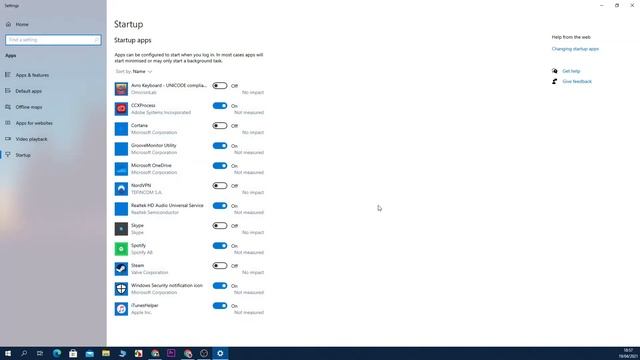The width and height of the screenshot is (640, 360).
Task: Go to Default apps page
Action: (x=53, y=91)
